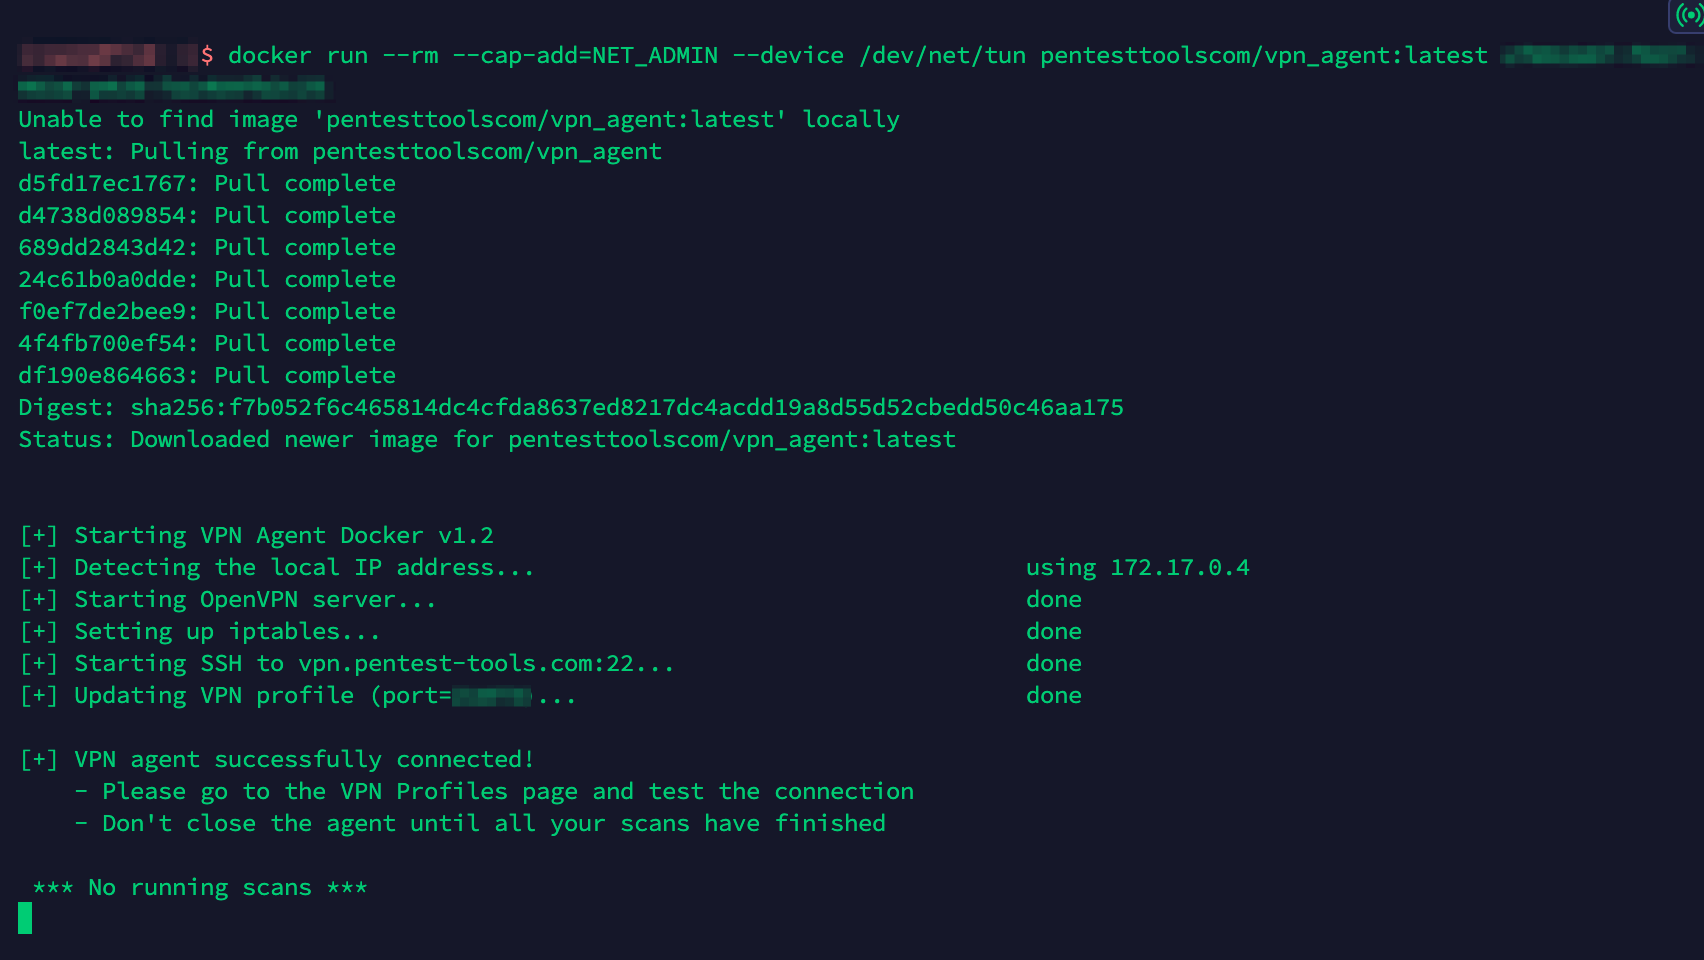The height and width of the screenshot is (960, 1704).
Task: Select the sha256 digest line
Action: point(571,408)
